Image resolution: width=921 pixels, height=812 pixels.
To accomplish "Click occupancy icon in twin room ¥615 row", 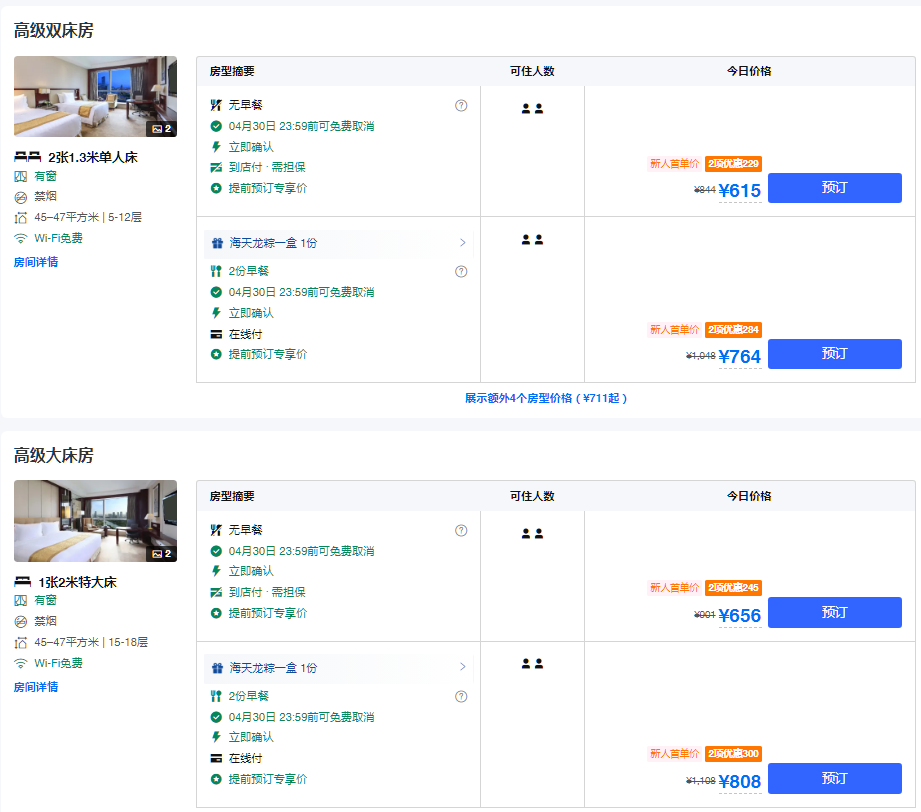I will pos(532,109).
